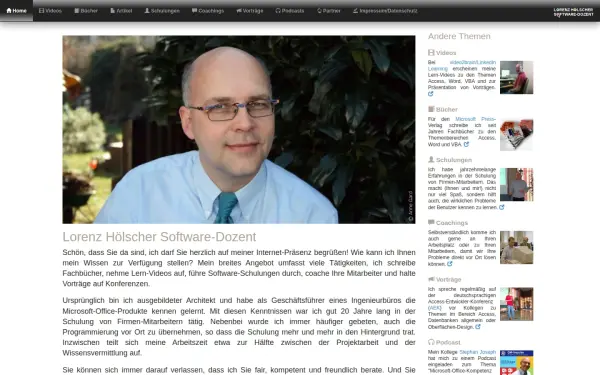Open Vorträge in the navigation bar
The width and height of the screenshot is (600, 375).
(249, 11)
